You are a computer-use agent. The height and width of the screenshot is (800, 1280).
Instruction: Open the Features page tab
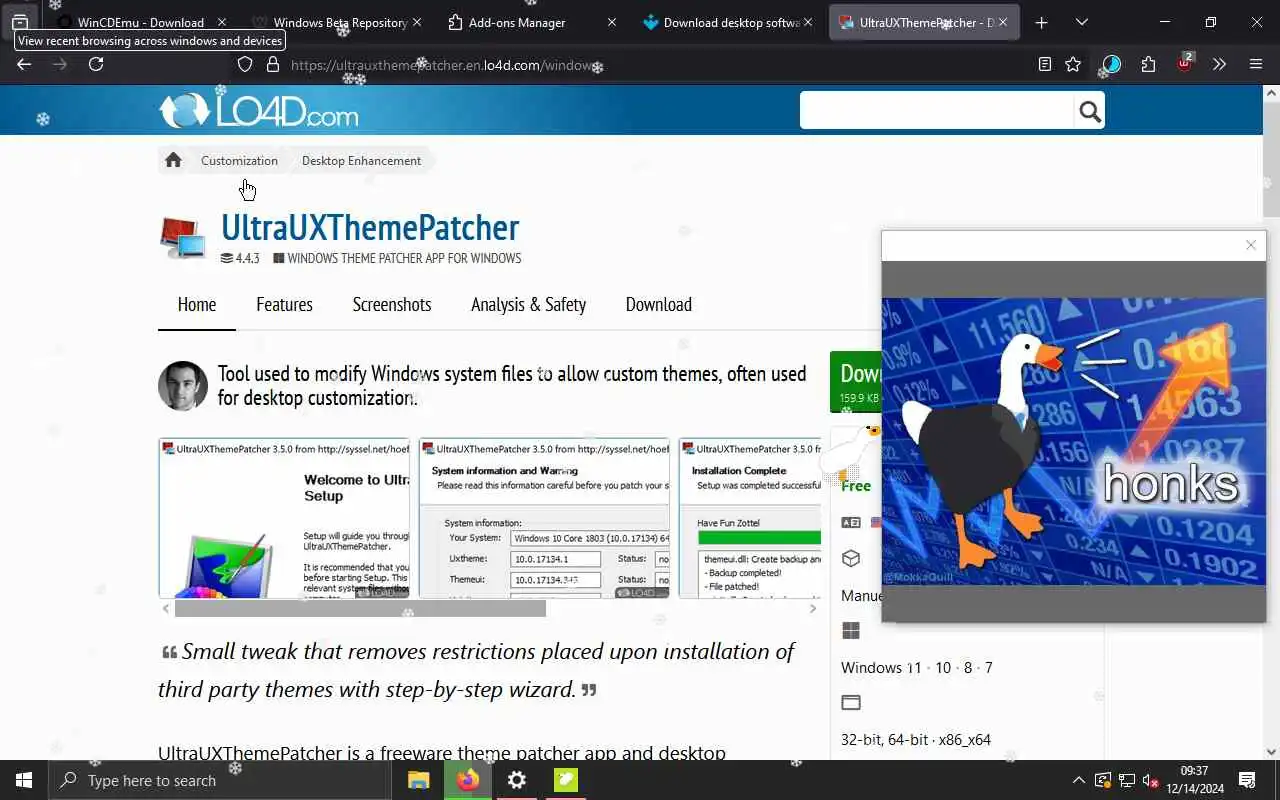(x=284, y=304)
